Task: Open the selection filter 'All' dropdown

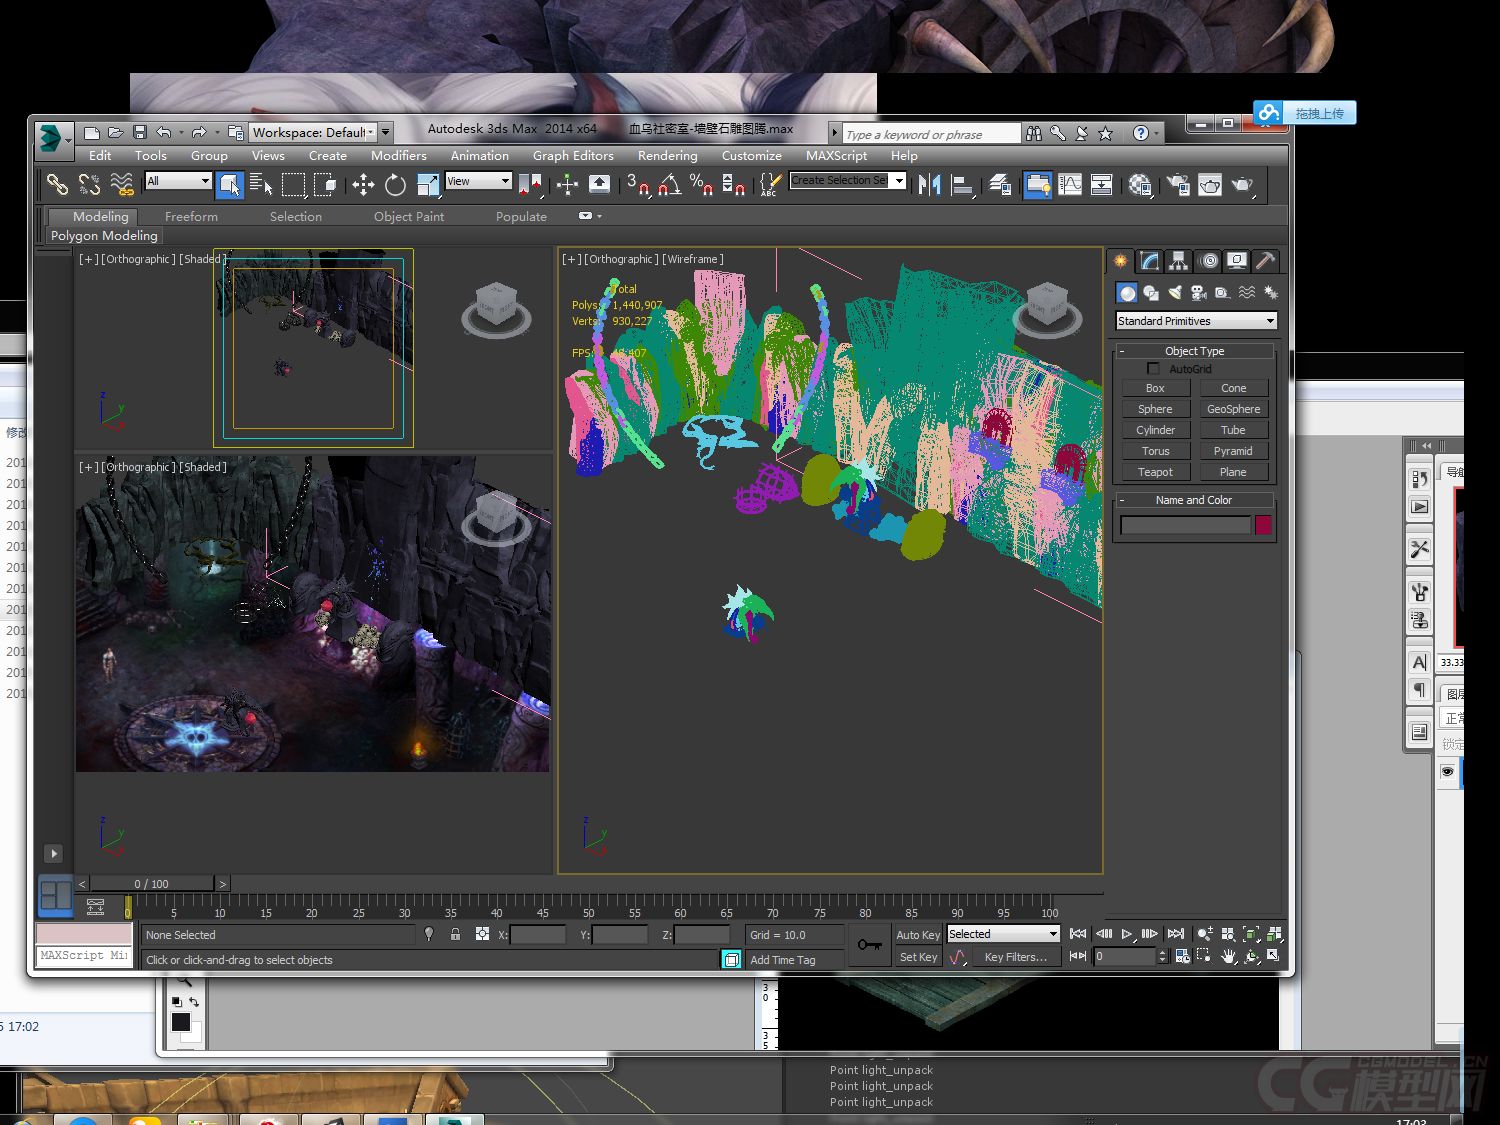Action: coord(178,181)
